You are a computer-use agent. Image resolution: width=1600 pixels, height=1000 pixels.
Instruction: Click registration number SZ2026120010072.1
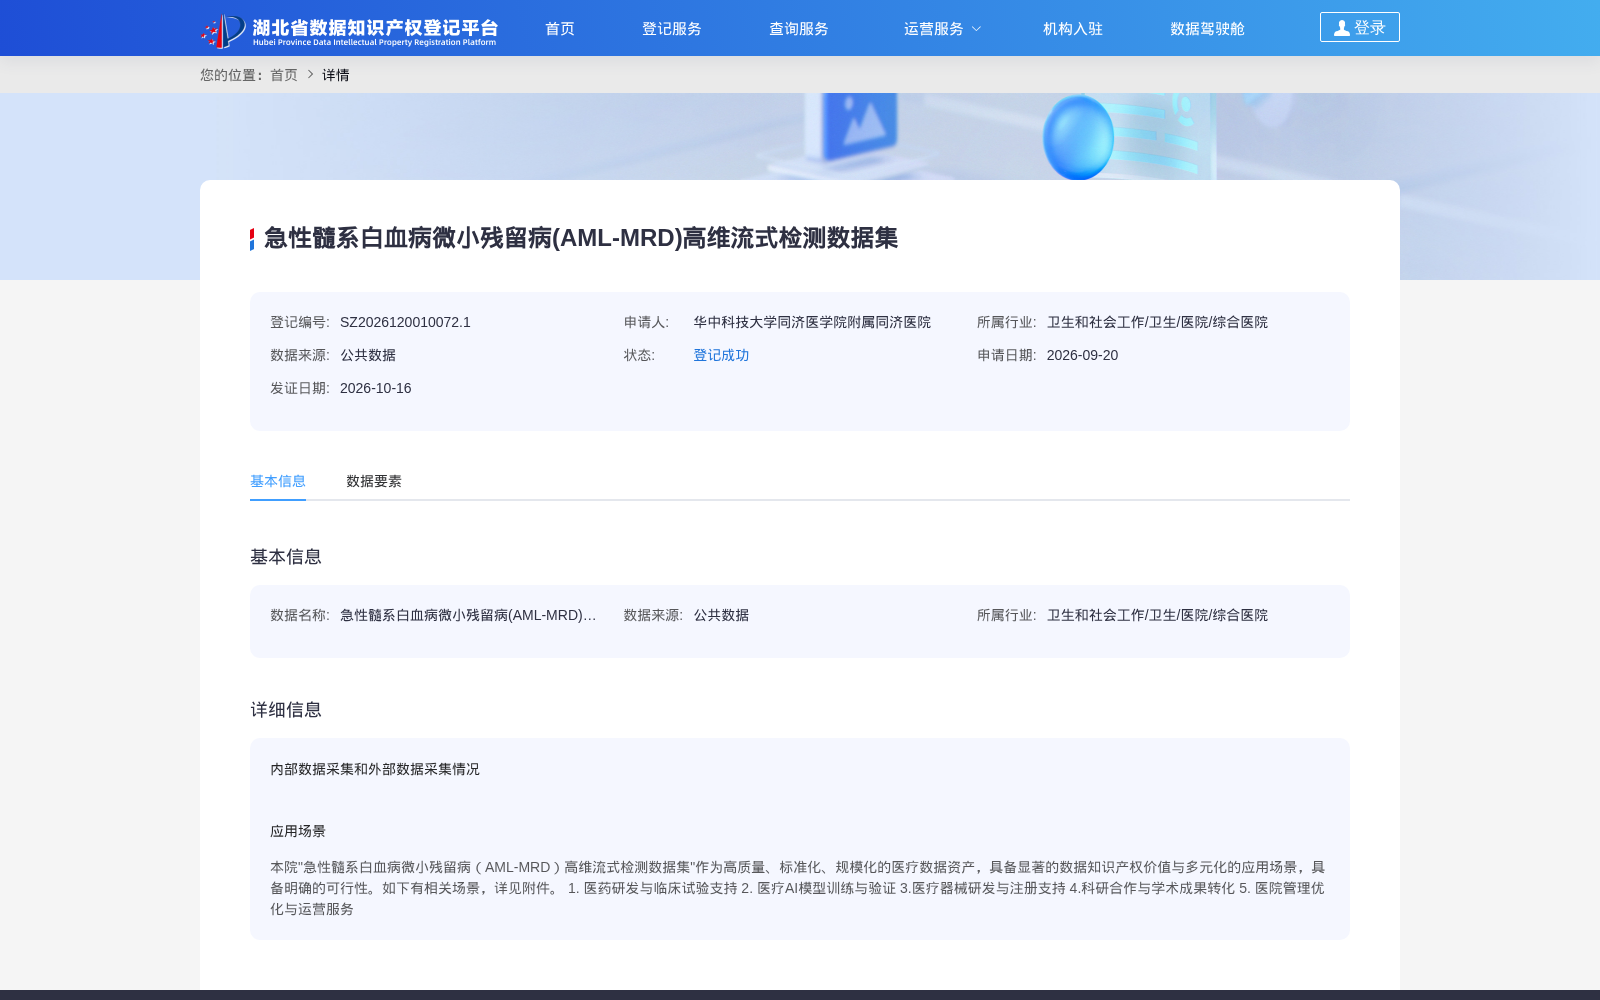point(405,322)
